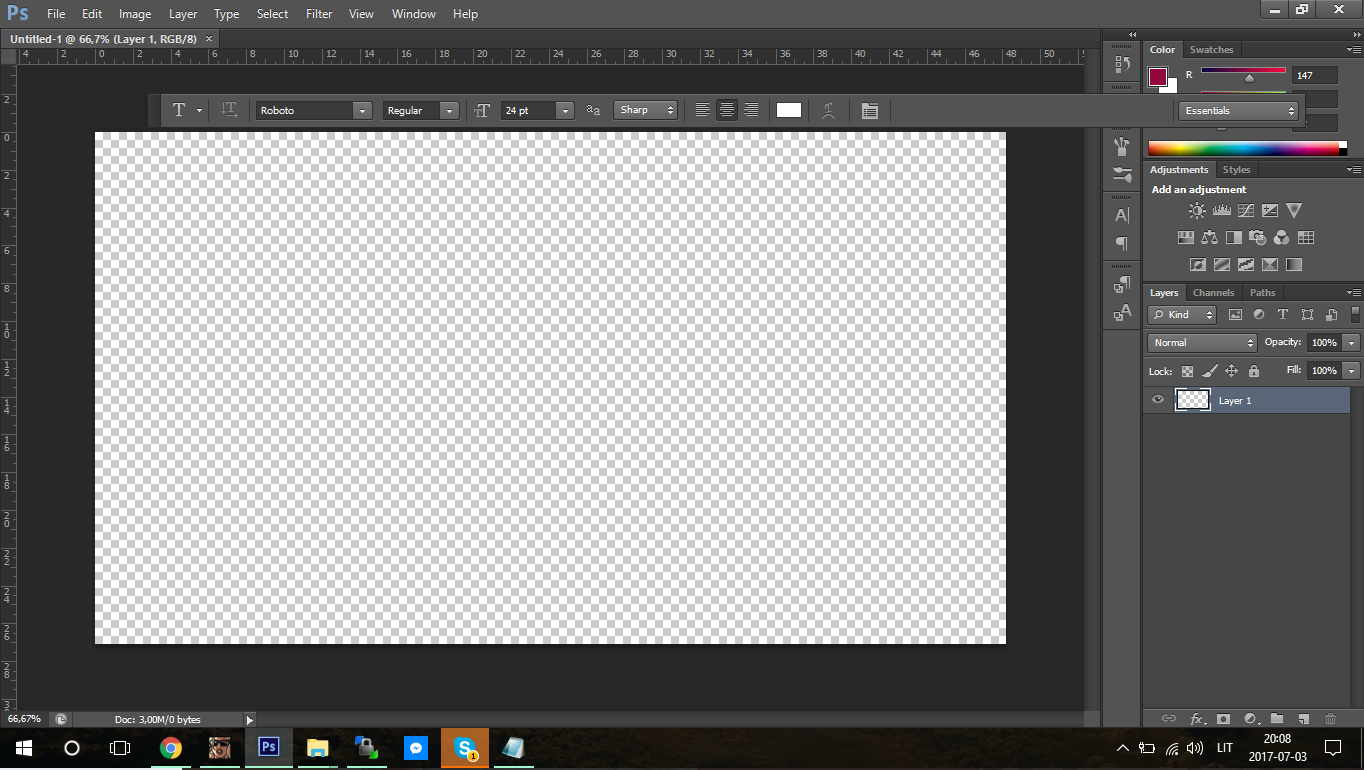Center align text
The height and width of the screenshot is (770, 1364).
tap(727, 111)
